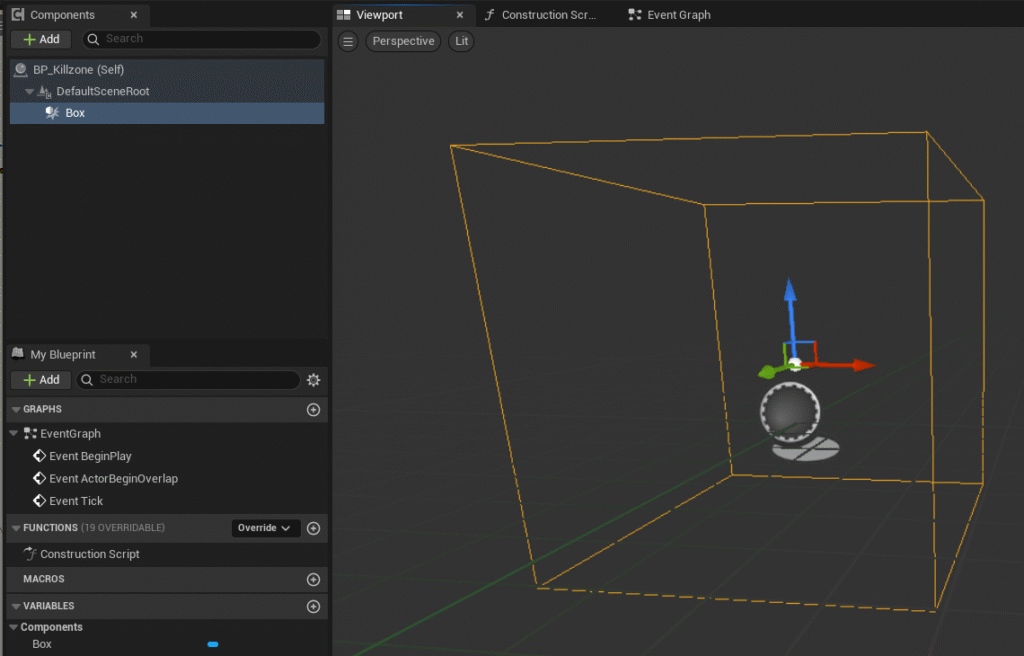The width and height of the screenshot is (1024, 656).
Task: Click the viewport options hamburger menu icon
Action: [x=348, y=41]
